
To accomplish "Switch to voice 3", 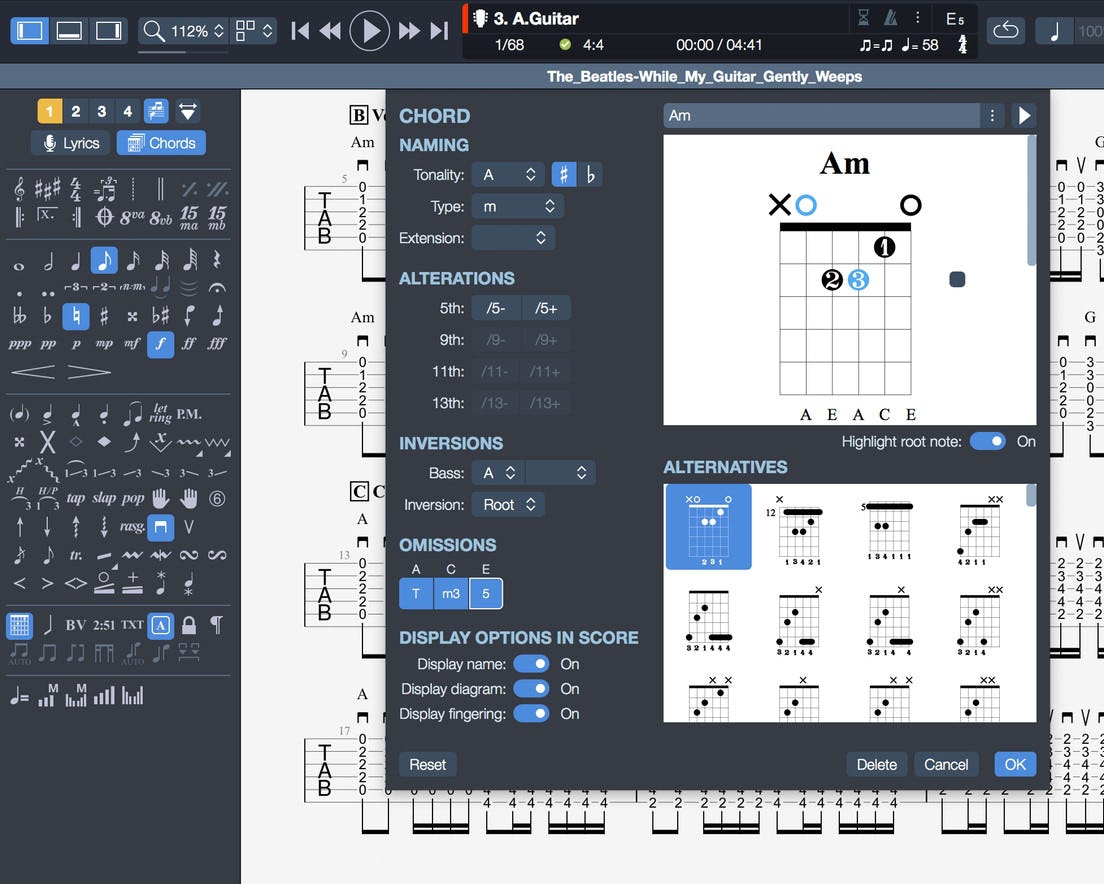I will 101,111.
